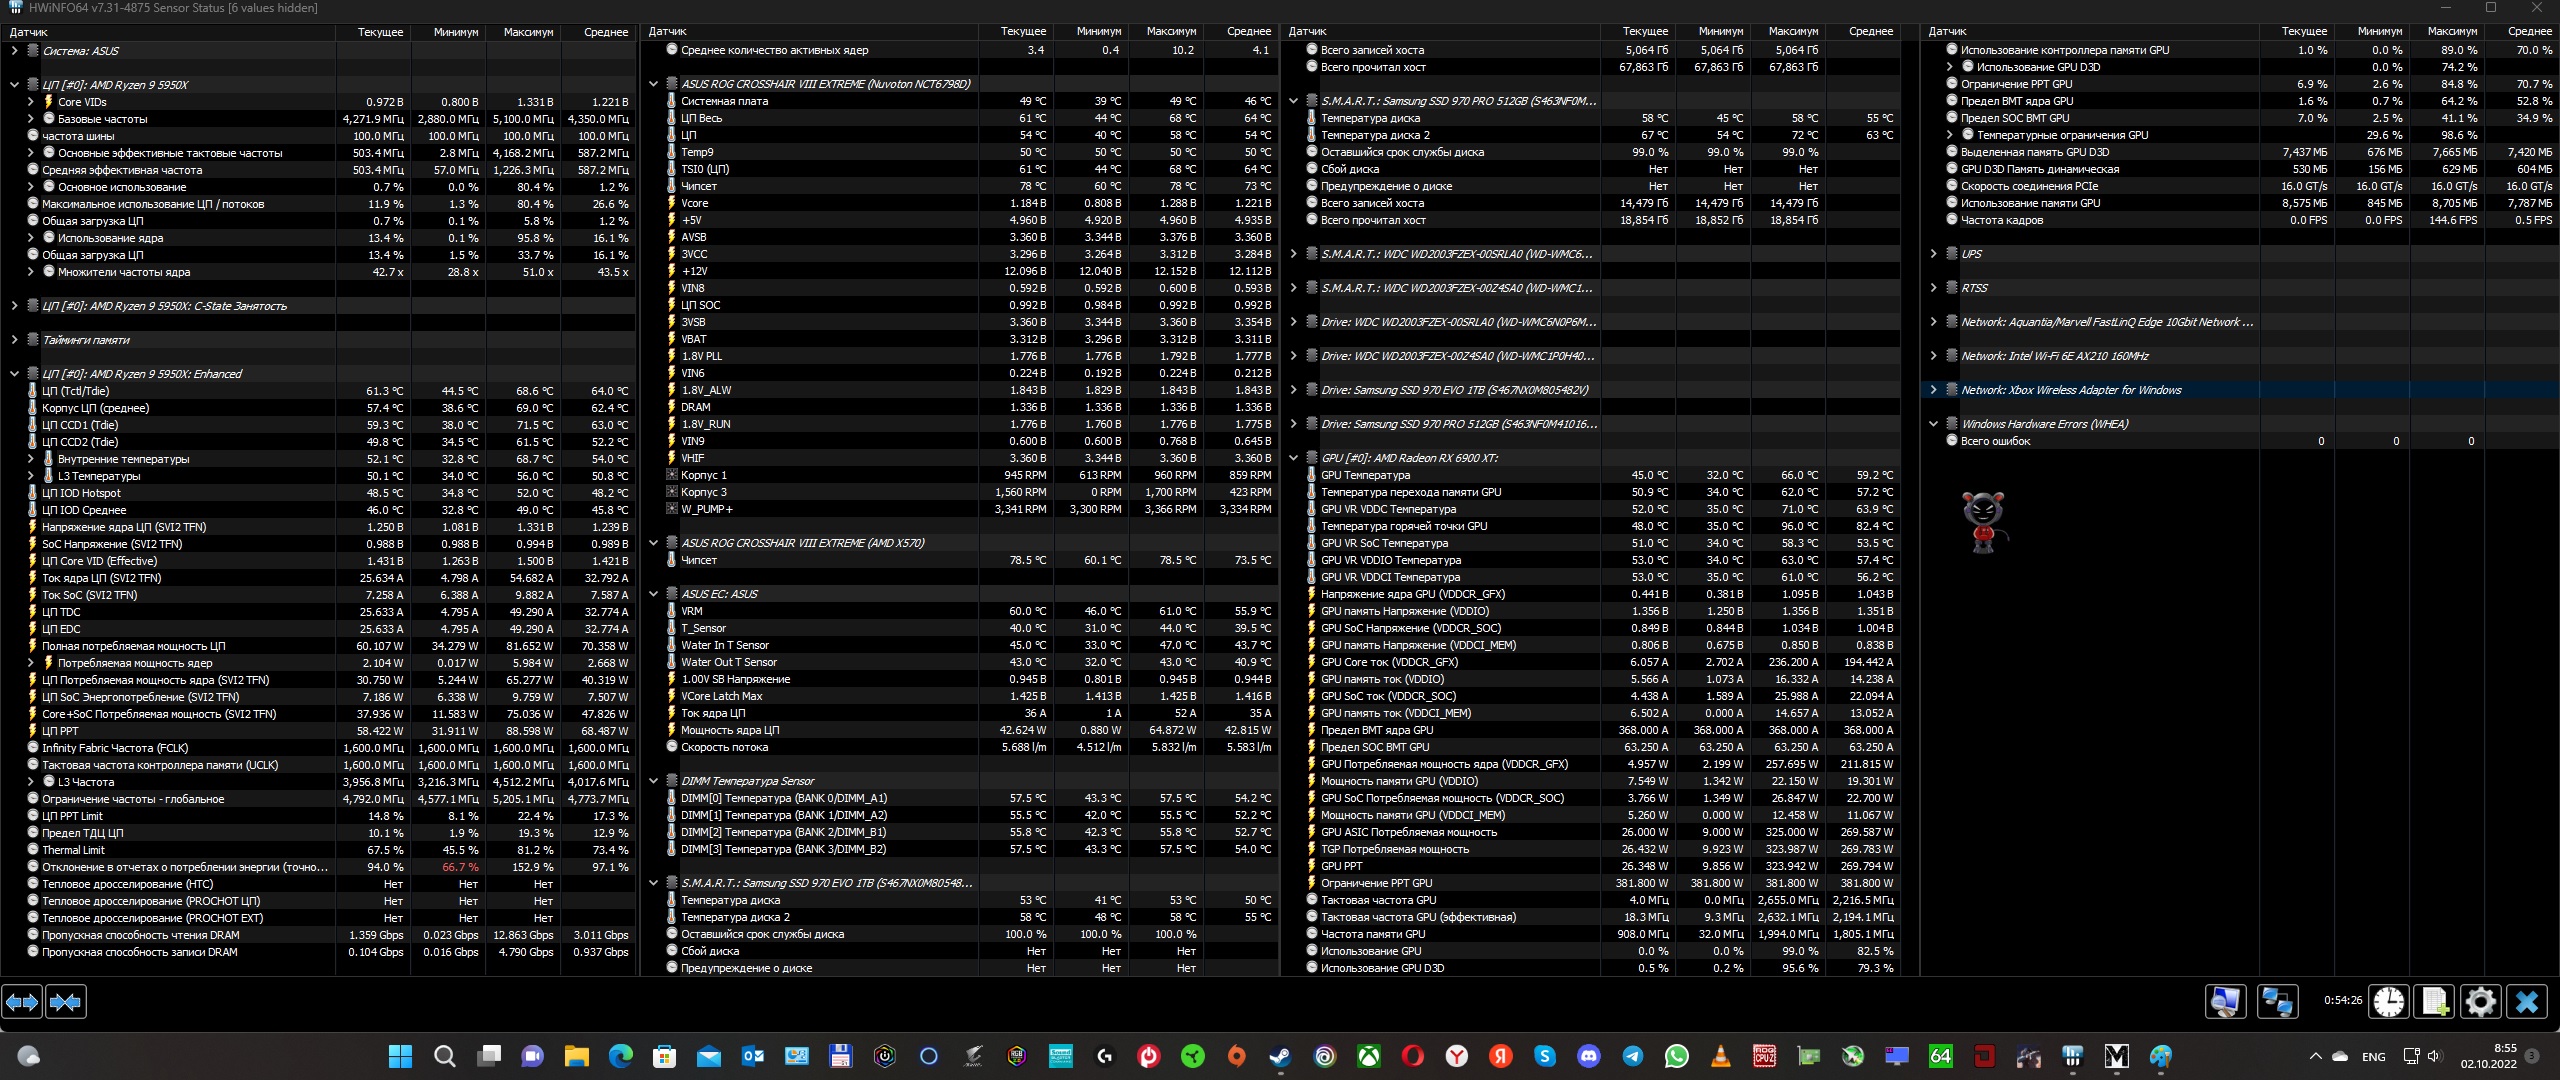This screenshot has width=2560, height=1080.
Task: Expand the RTSS sensor group
Action: pyautogui.click(x=1933, y=288)
